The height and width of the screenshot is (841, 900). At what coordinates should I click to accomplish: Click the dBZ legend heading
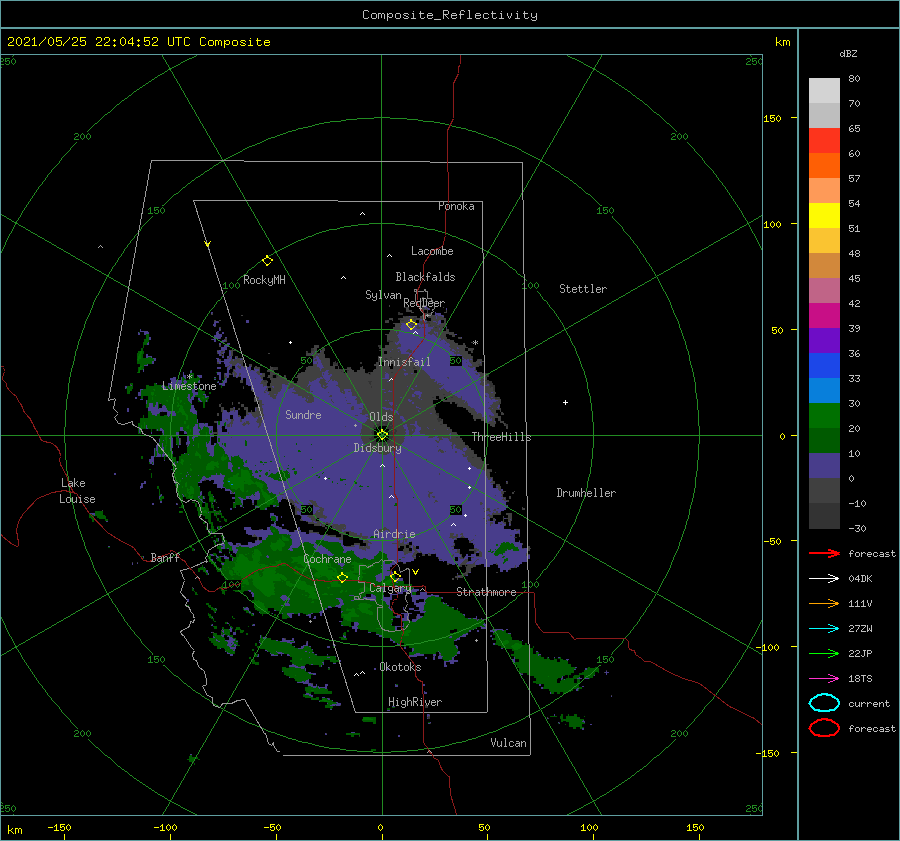click(x=848, y=53)
